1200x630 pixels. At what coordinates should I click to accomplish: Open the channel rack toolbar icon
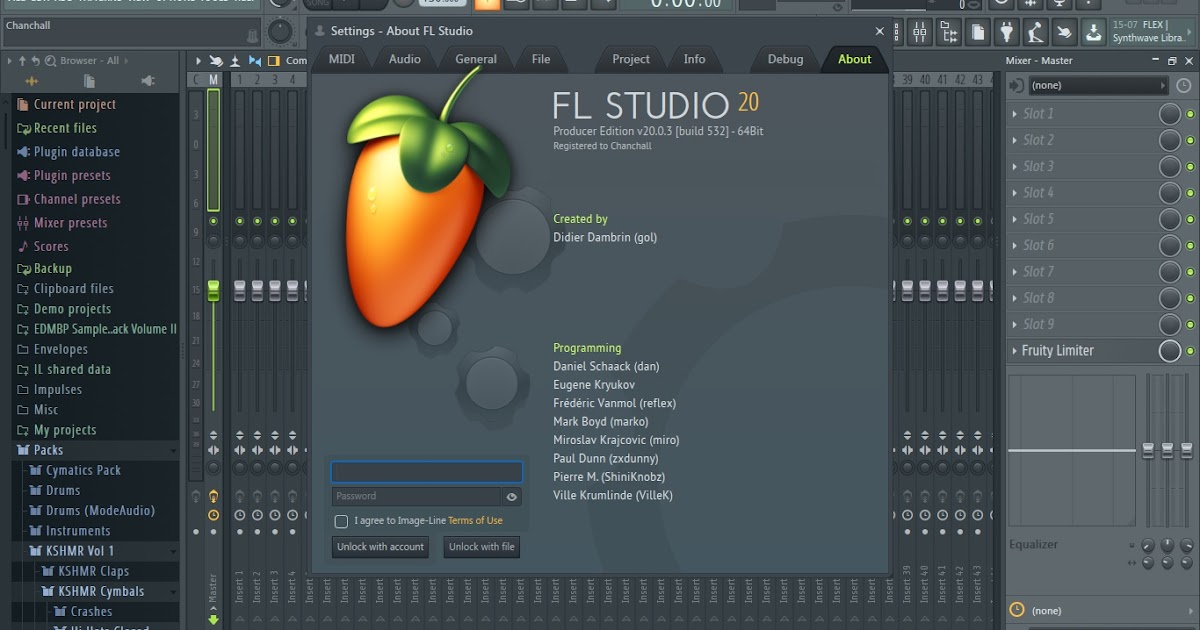tap(896, 31)
